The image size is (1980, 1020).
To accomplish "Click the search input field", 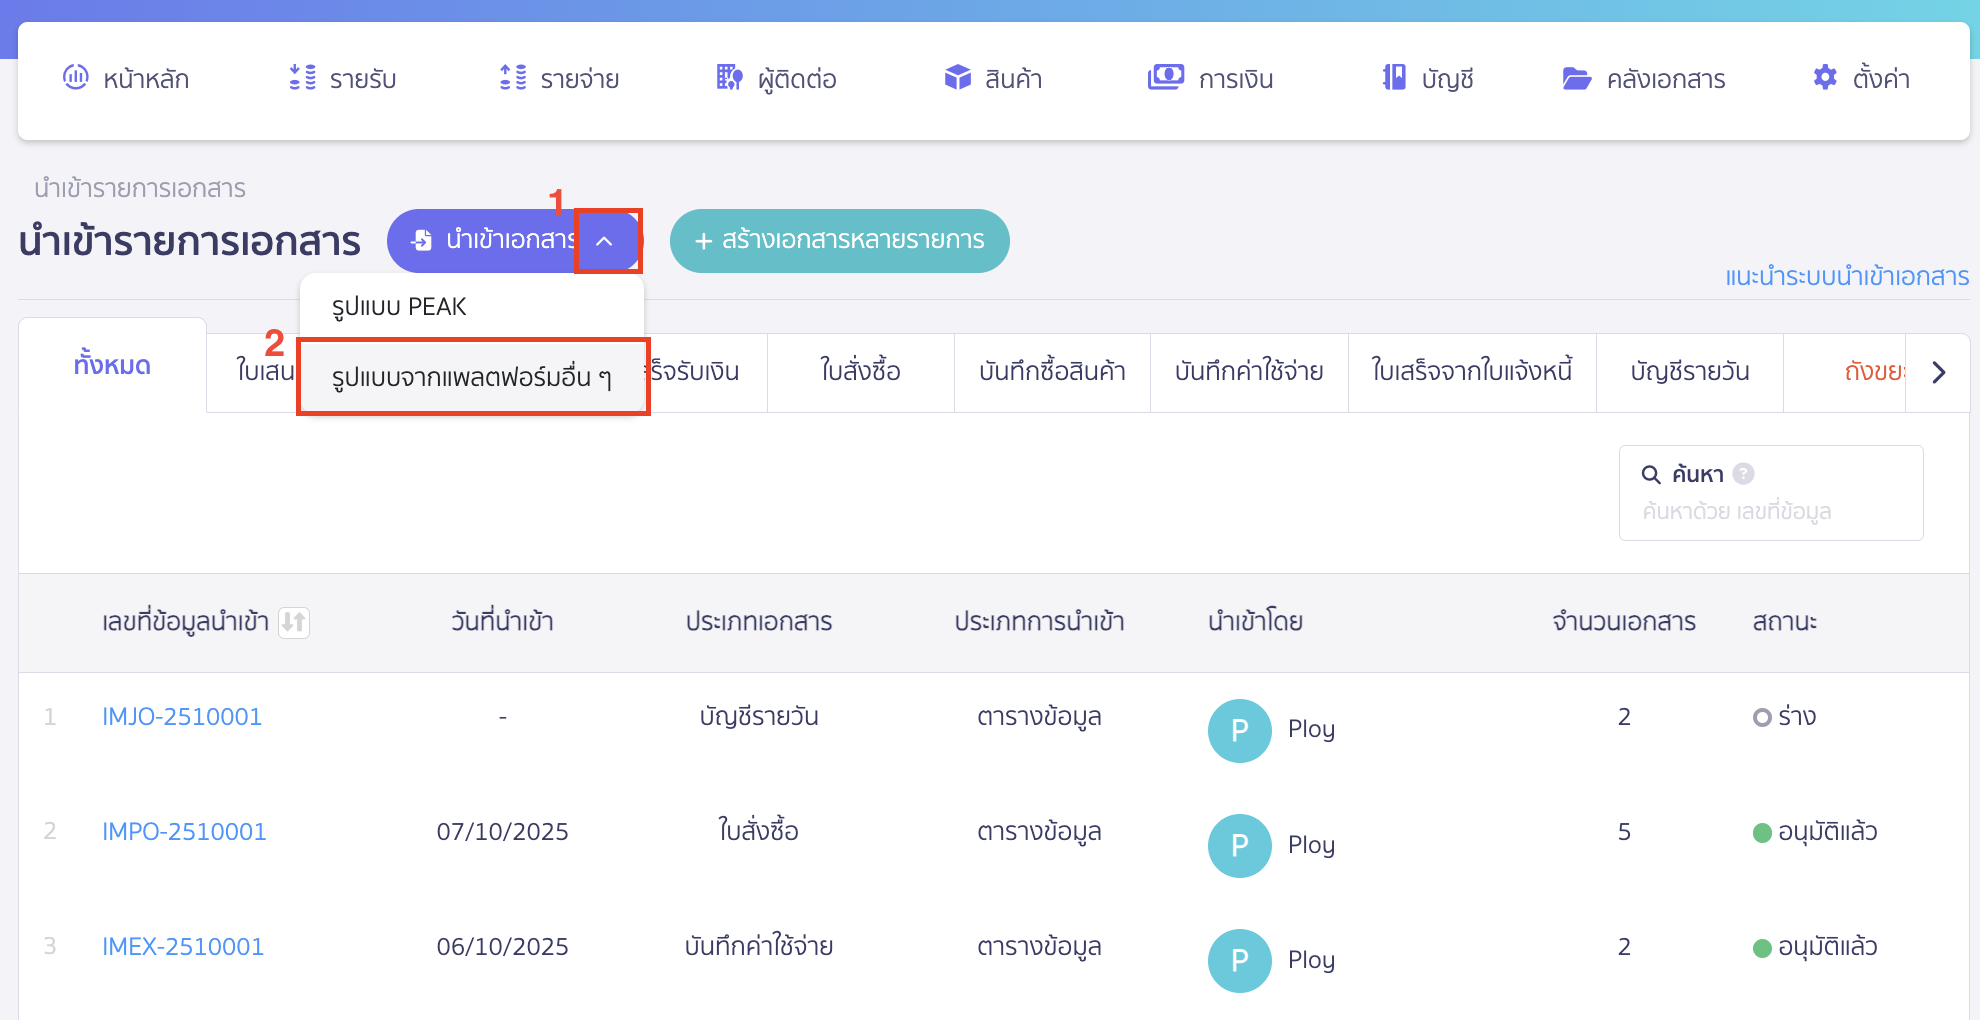I will [1772, 511].
